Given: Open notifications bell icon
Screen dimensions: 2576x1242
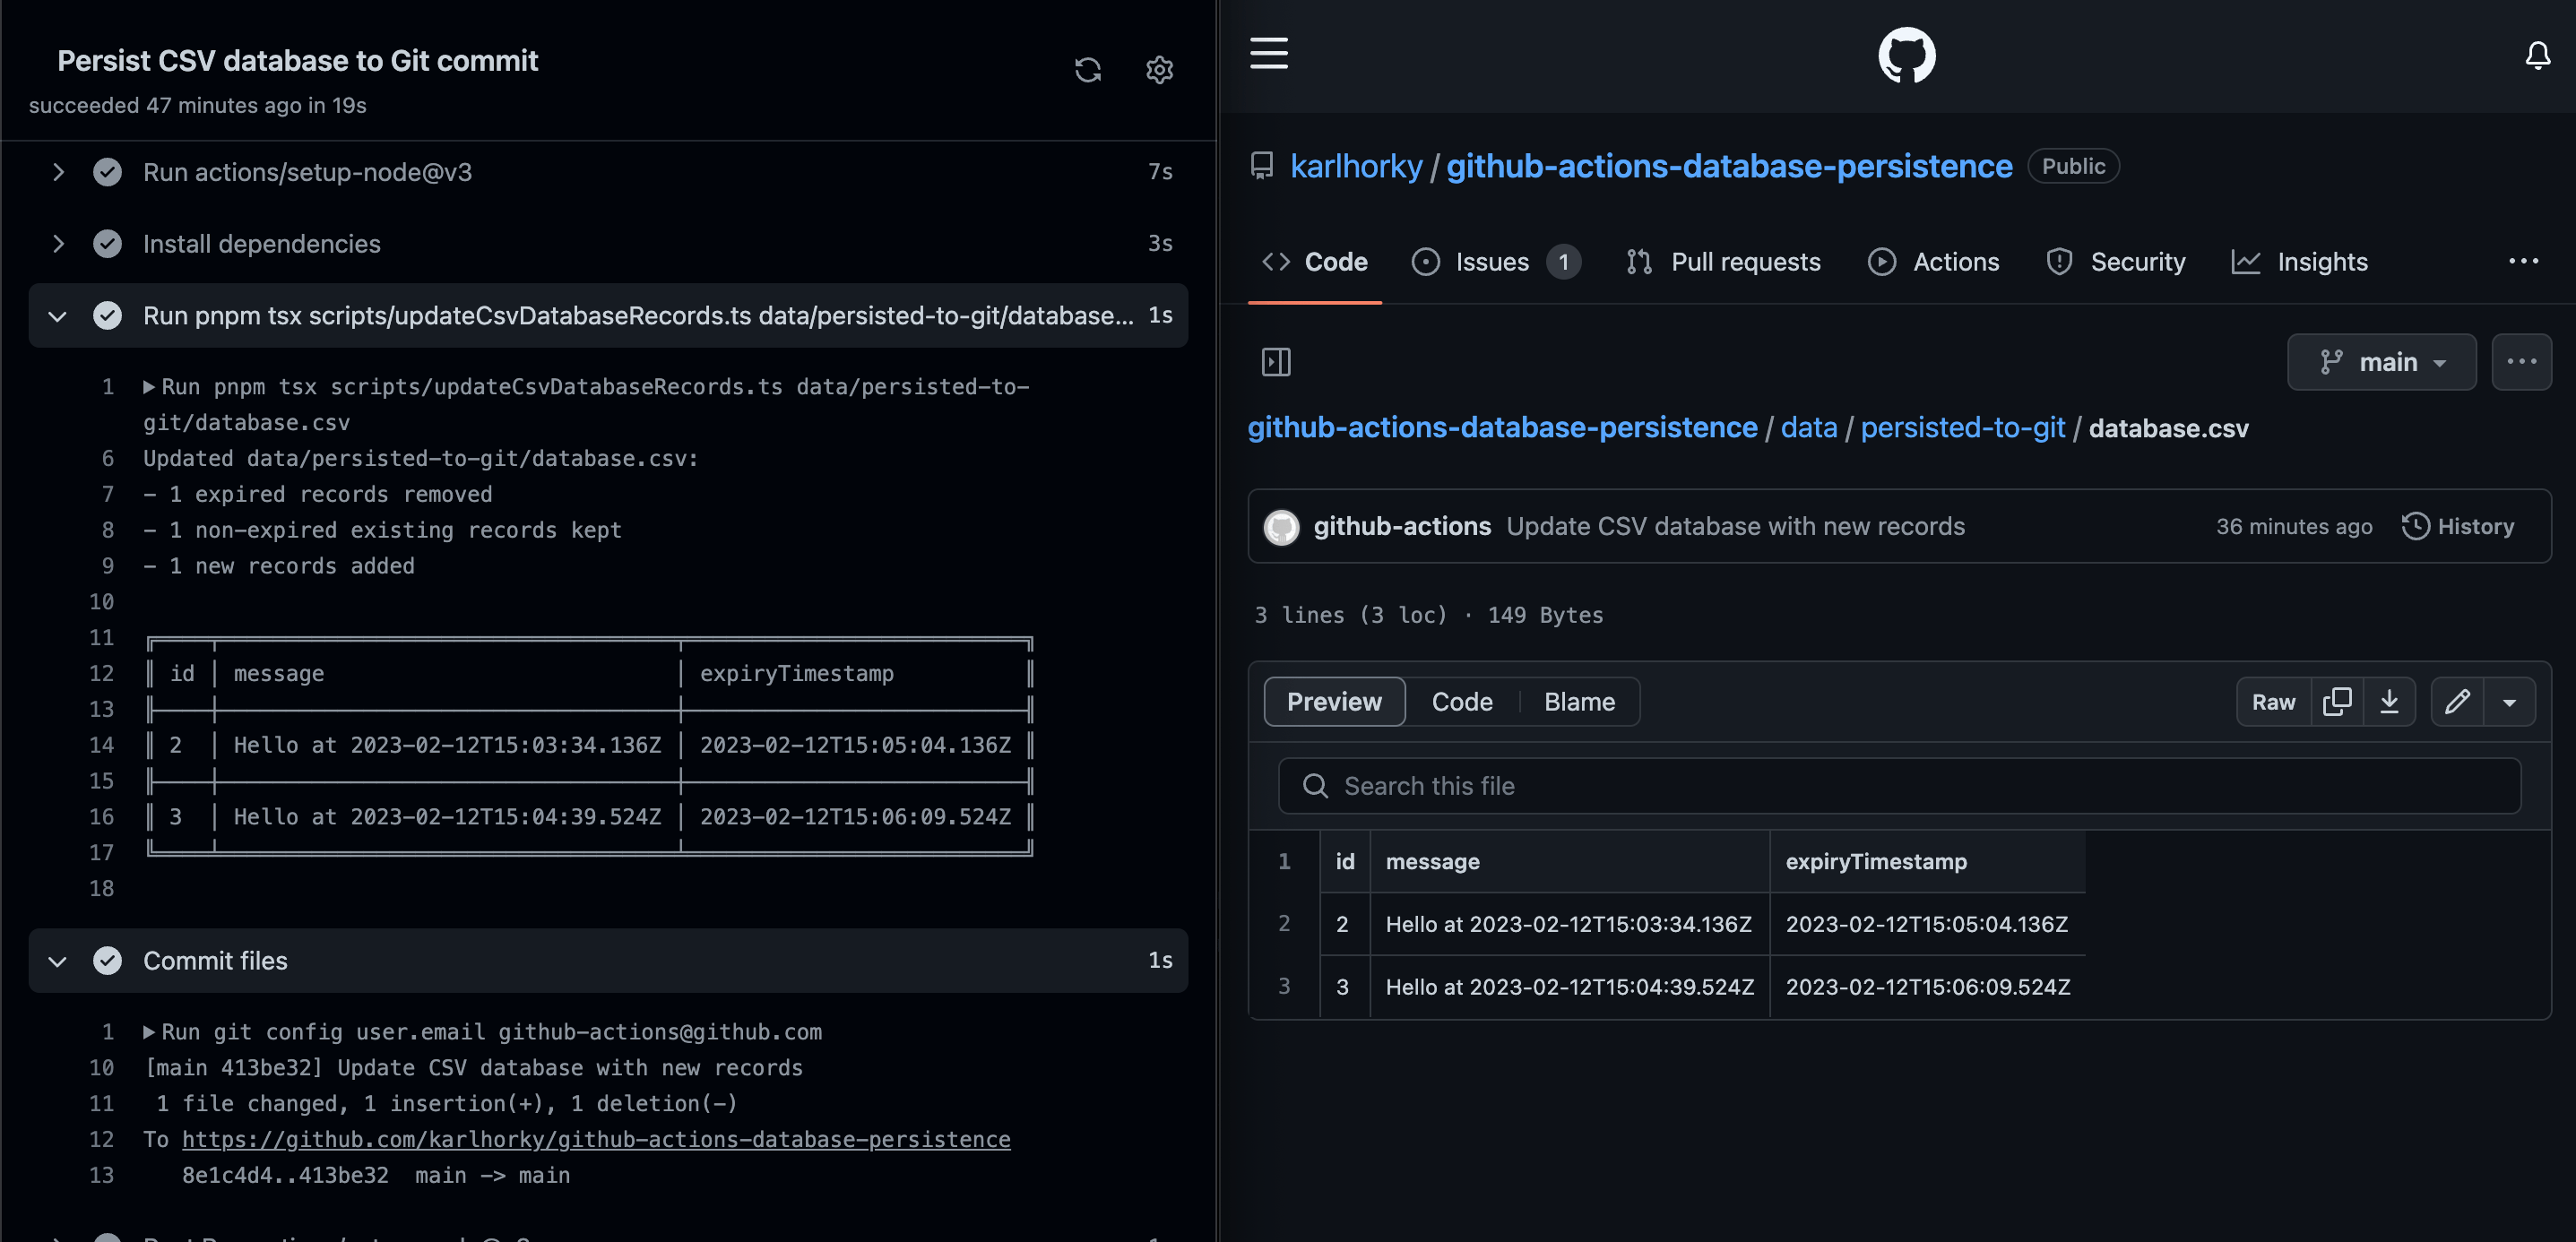Looking at the screenshot, I should [2537, 55].
